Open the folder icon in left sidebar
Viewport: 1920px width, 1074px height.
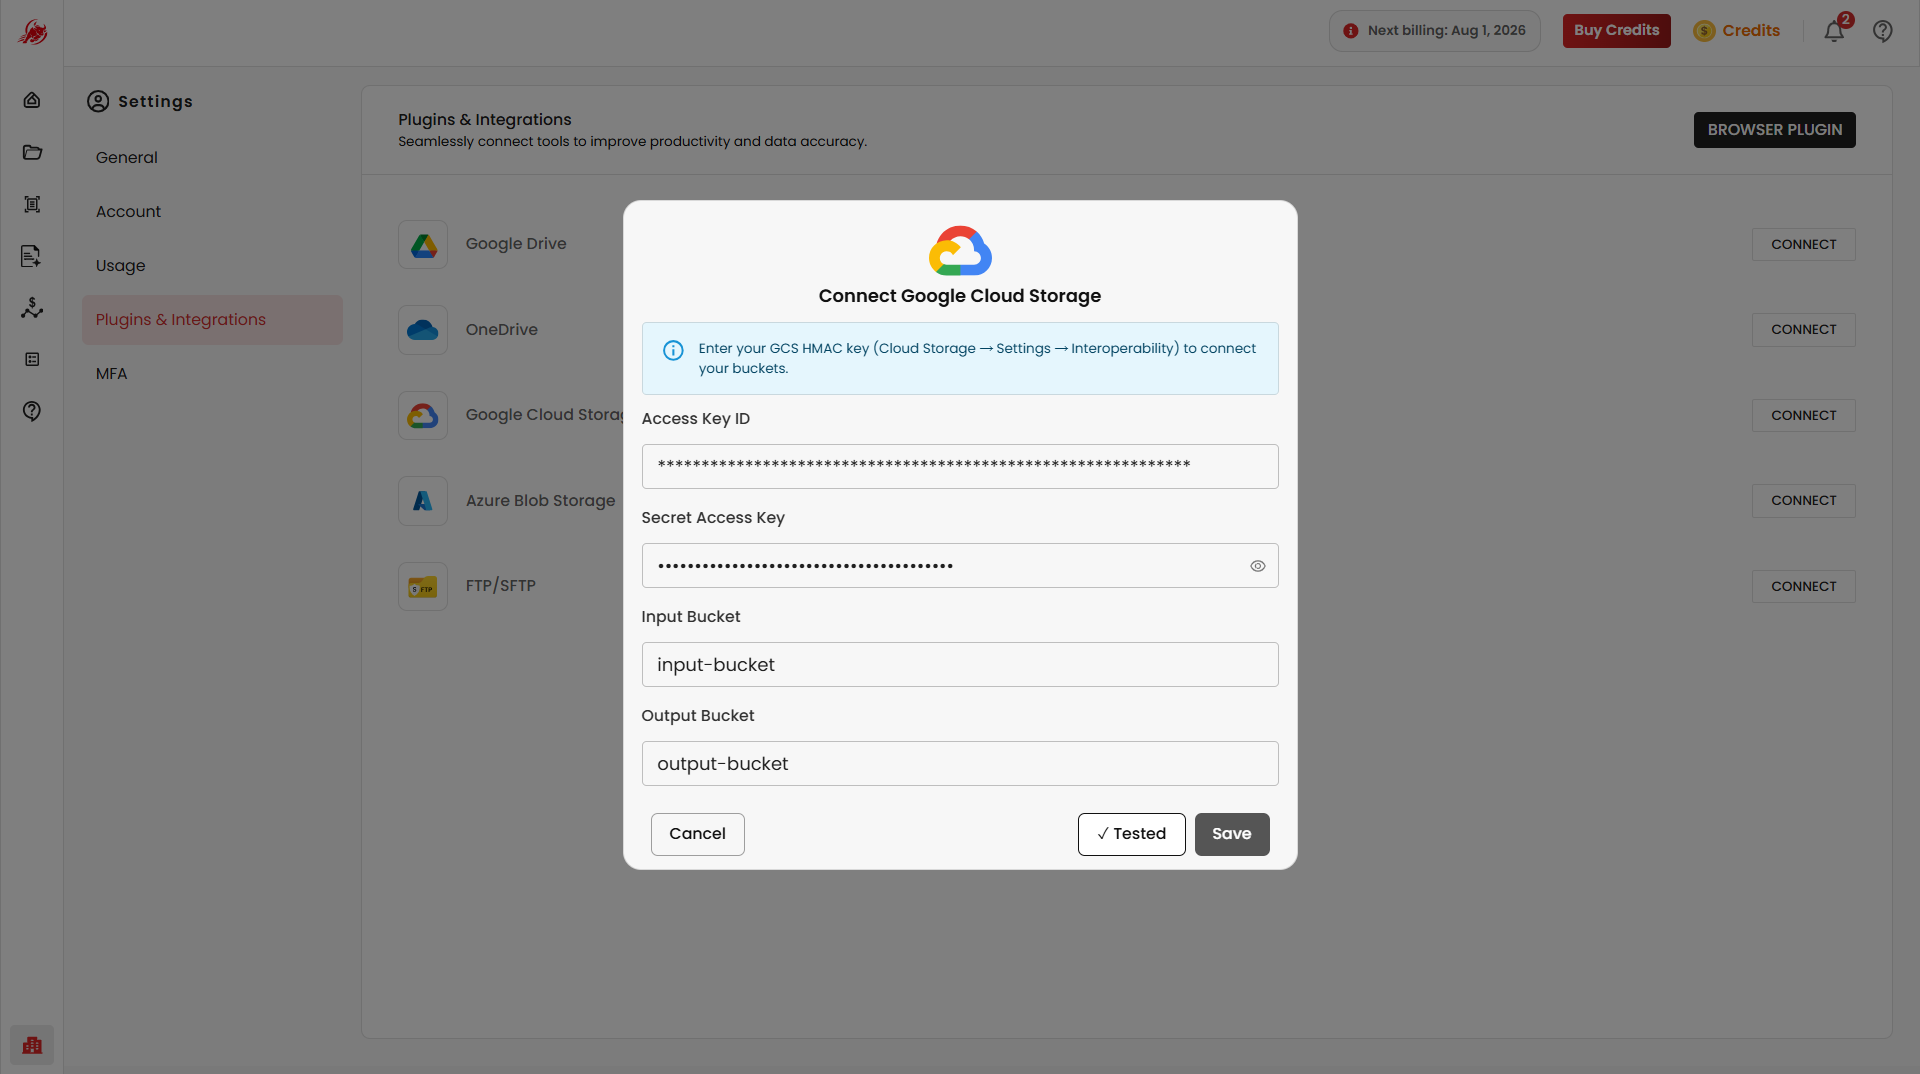pyautogui.click(x=32, y=152)
